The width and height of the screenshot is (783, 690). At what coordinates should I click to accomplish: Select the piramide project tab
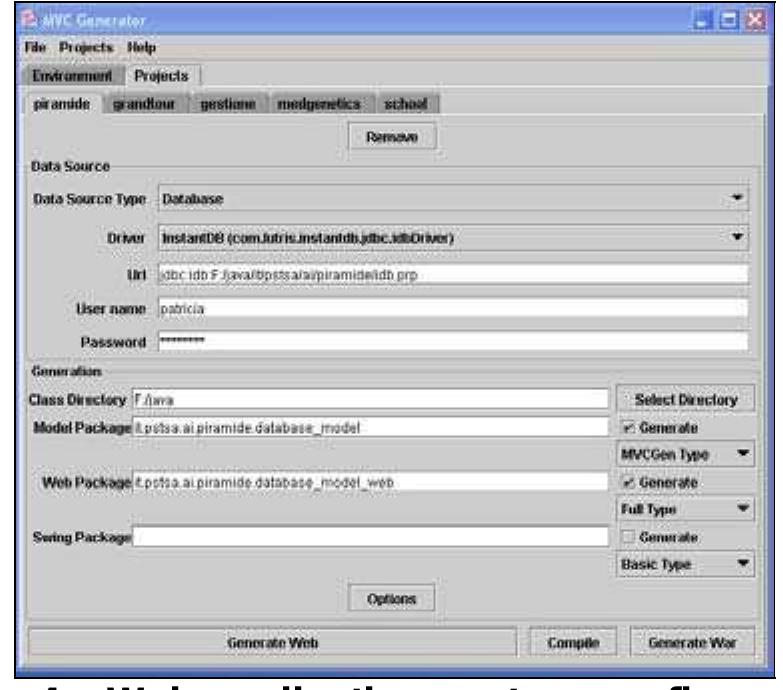62,104
